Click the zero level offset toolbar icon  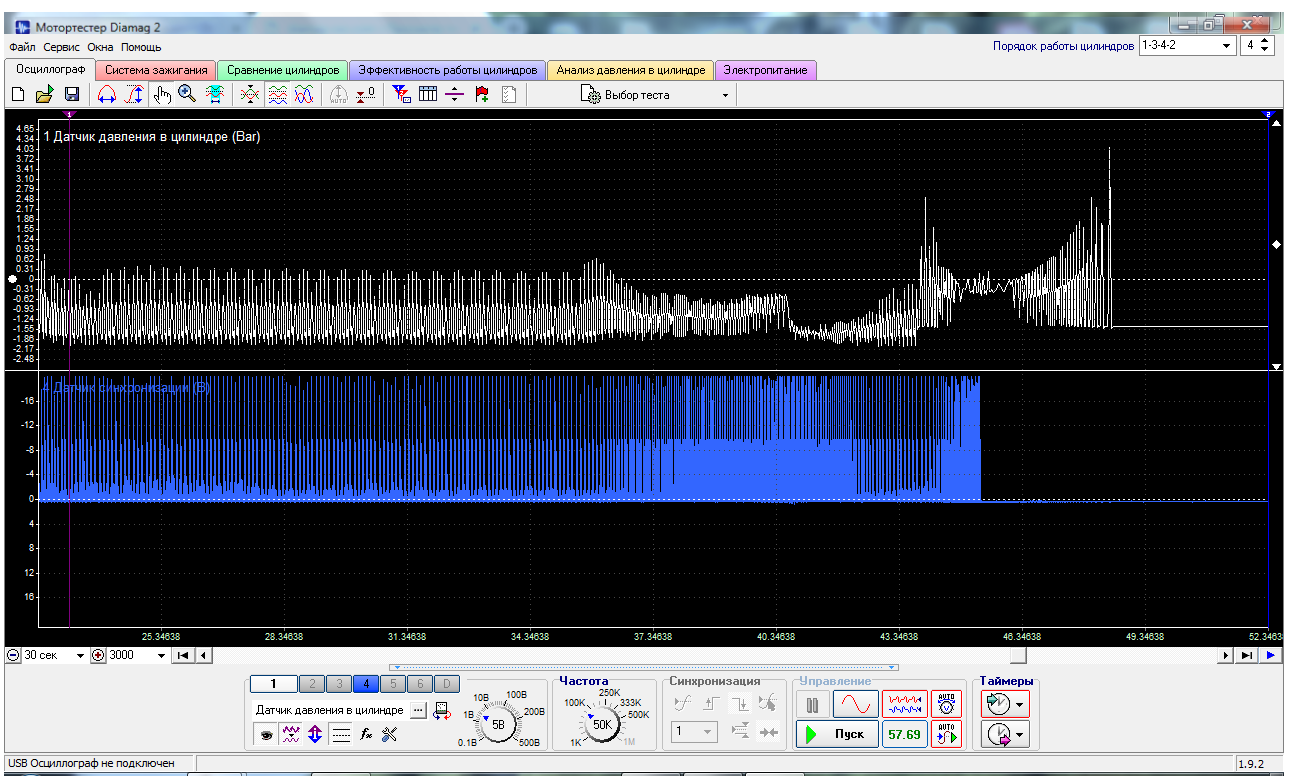[366, 94]
